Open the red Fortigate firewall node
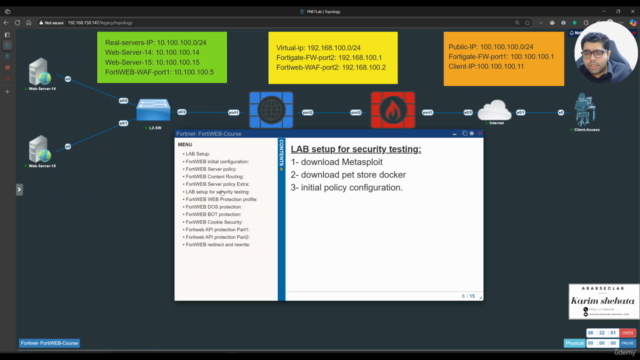Image resolution: width=640 pixels, height=360 pixels. [393, 110]
